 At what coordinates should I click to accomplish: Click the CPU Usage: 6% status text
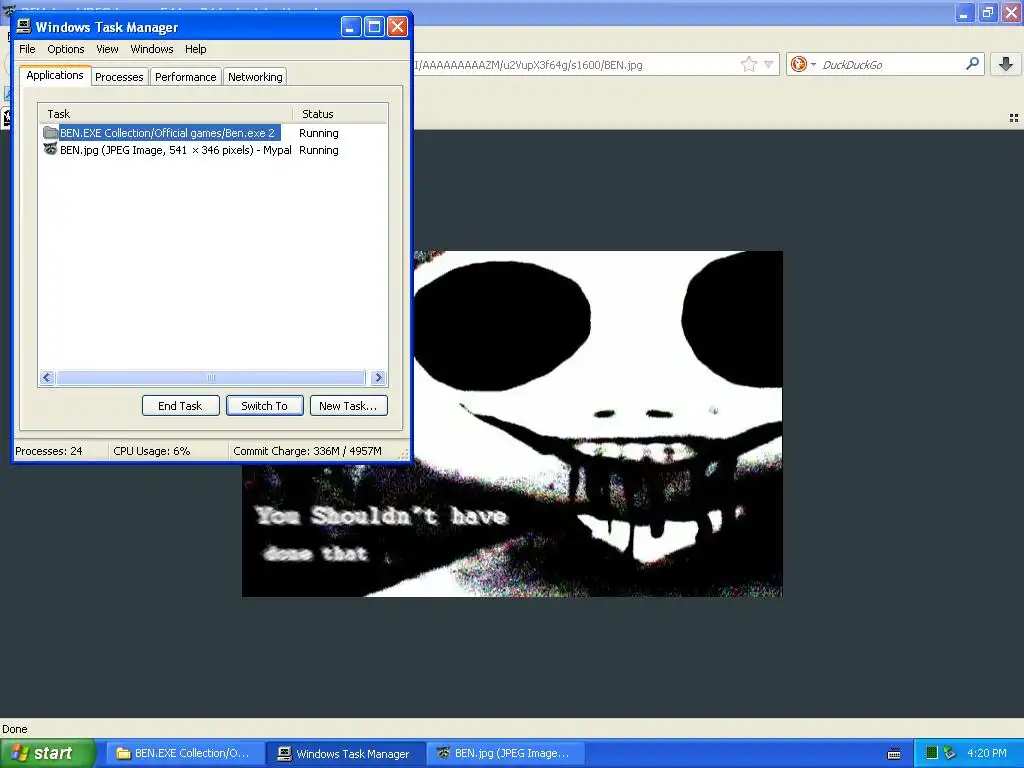coord(152,451)
